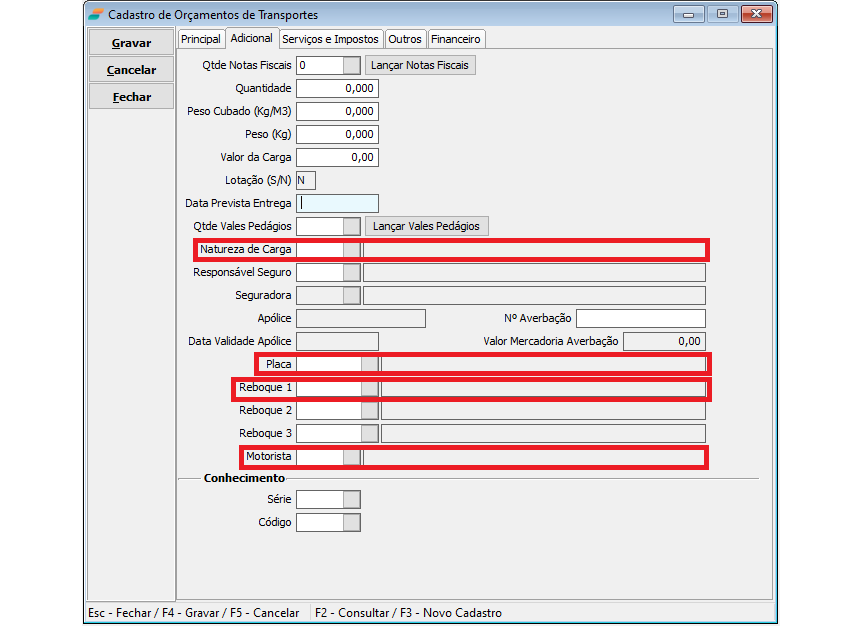This screenshot has width=862, height=626.
Task: Open the lookup button beside Natureza de Carga
Action: pyautogui.click(x=351, y=249)
